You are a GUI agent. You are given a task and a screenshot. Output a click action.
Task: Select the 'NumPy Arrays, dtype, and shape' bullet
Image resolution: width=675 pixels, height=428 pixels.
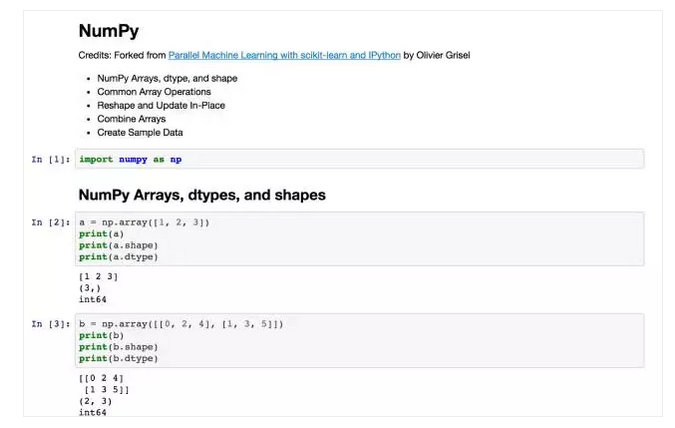[x=167, y=78]
